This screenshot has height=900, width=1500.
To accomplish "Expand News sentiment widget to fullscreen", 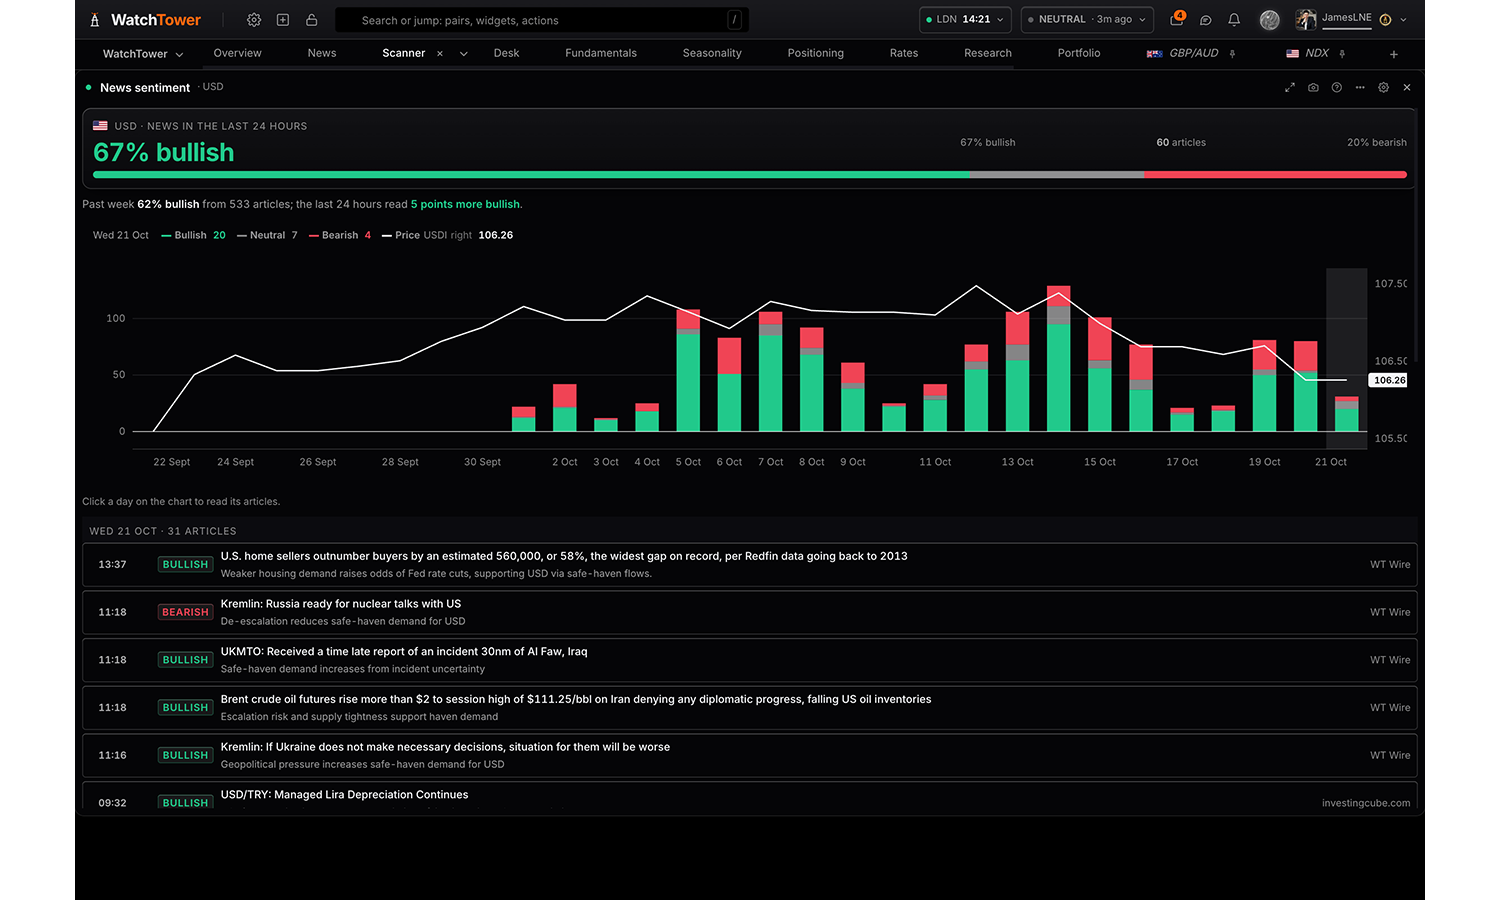I will tap(1290, 88).
